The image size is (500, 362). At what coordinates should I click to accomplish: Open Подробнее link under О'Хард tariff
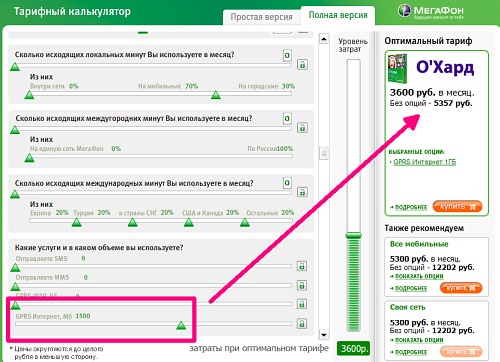[411, 207]
